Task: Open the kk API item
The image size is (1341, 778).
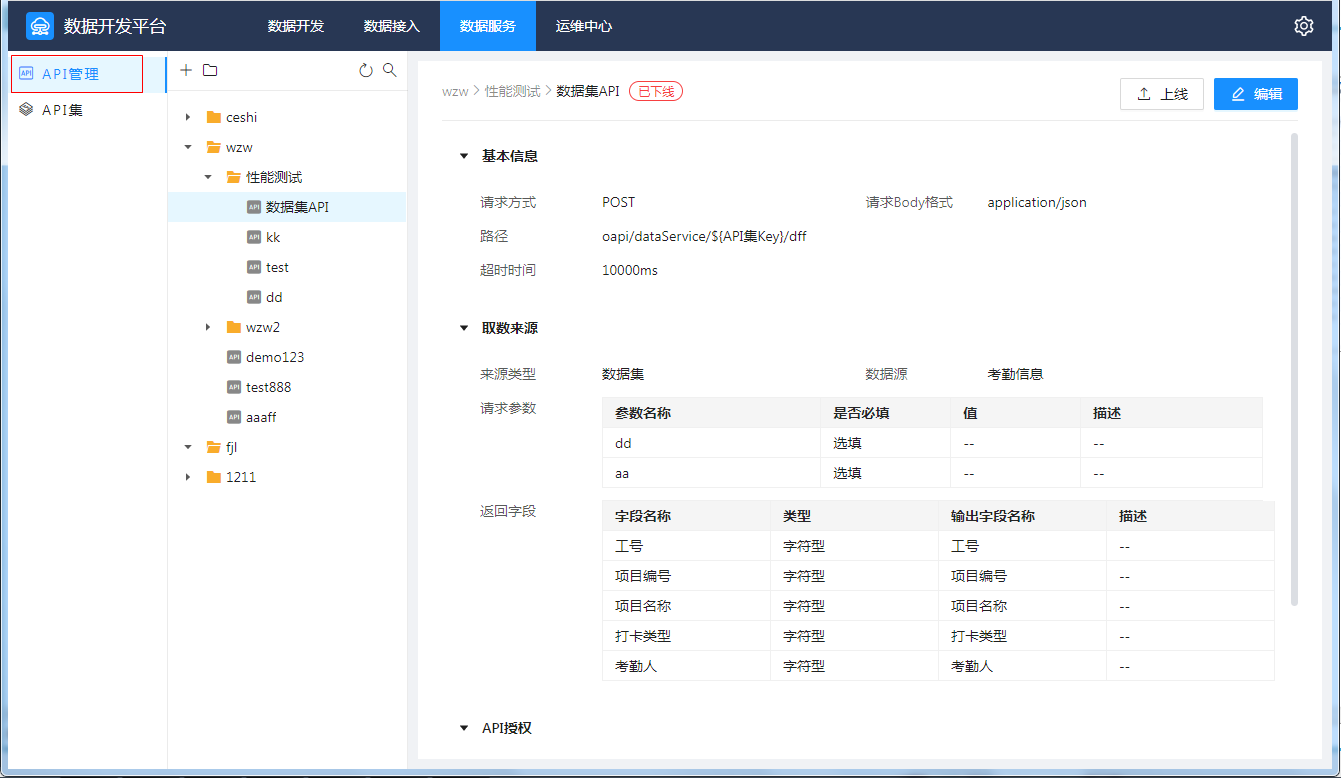Action: click(273, 237)
